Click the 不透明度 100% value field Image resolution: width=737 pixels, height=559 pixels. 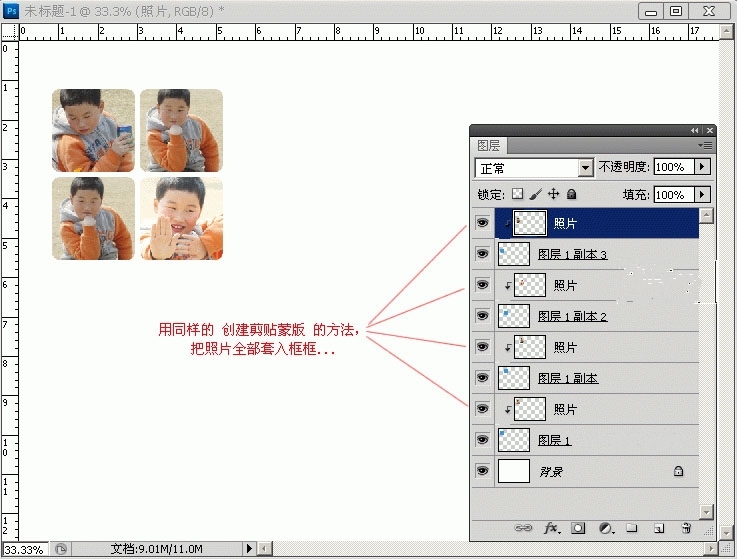click(x=674, y=166)
